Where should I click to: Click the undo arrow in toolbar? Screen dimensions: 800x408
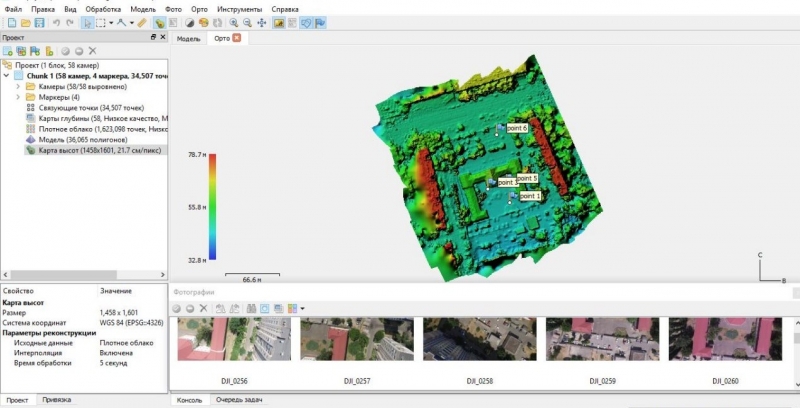55,22
